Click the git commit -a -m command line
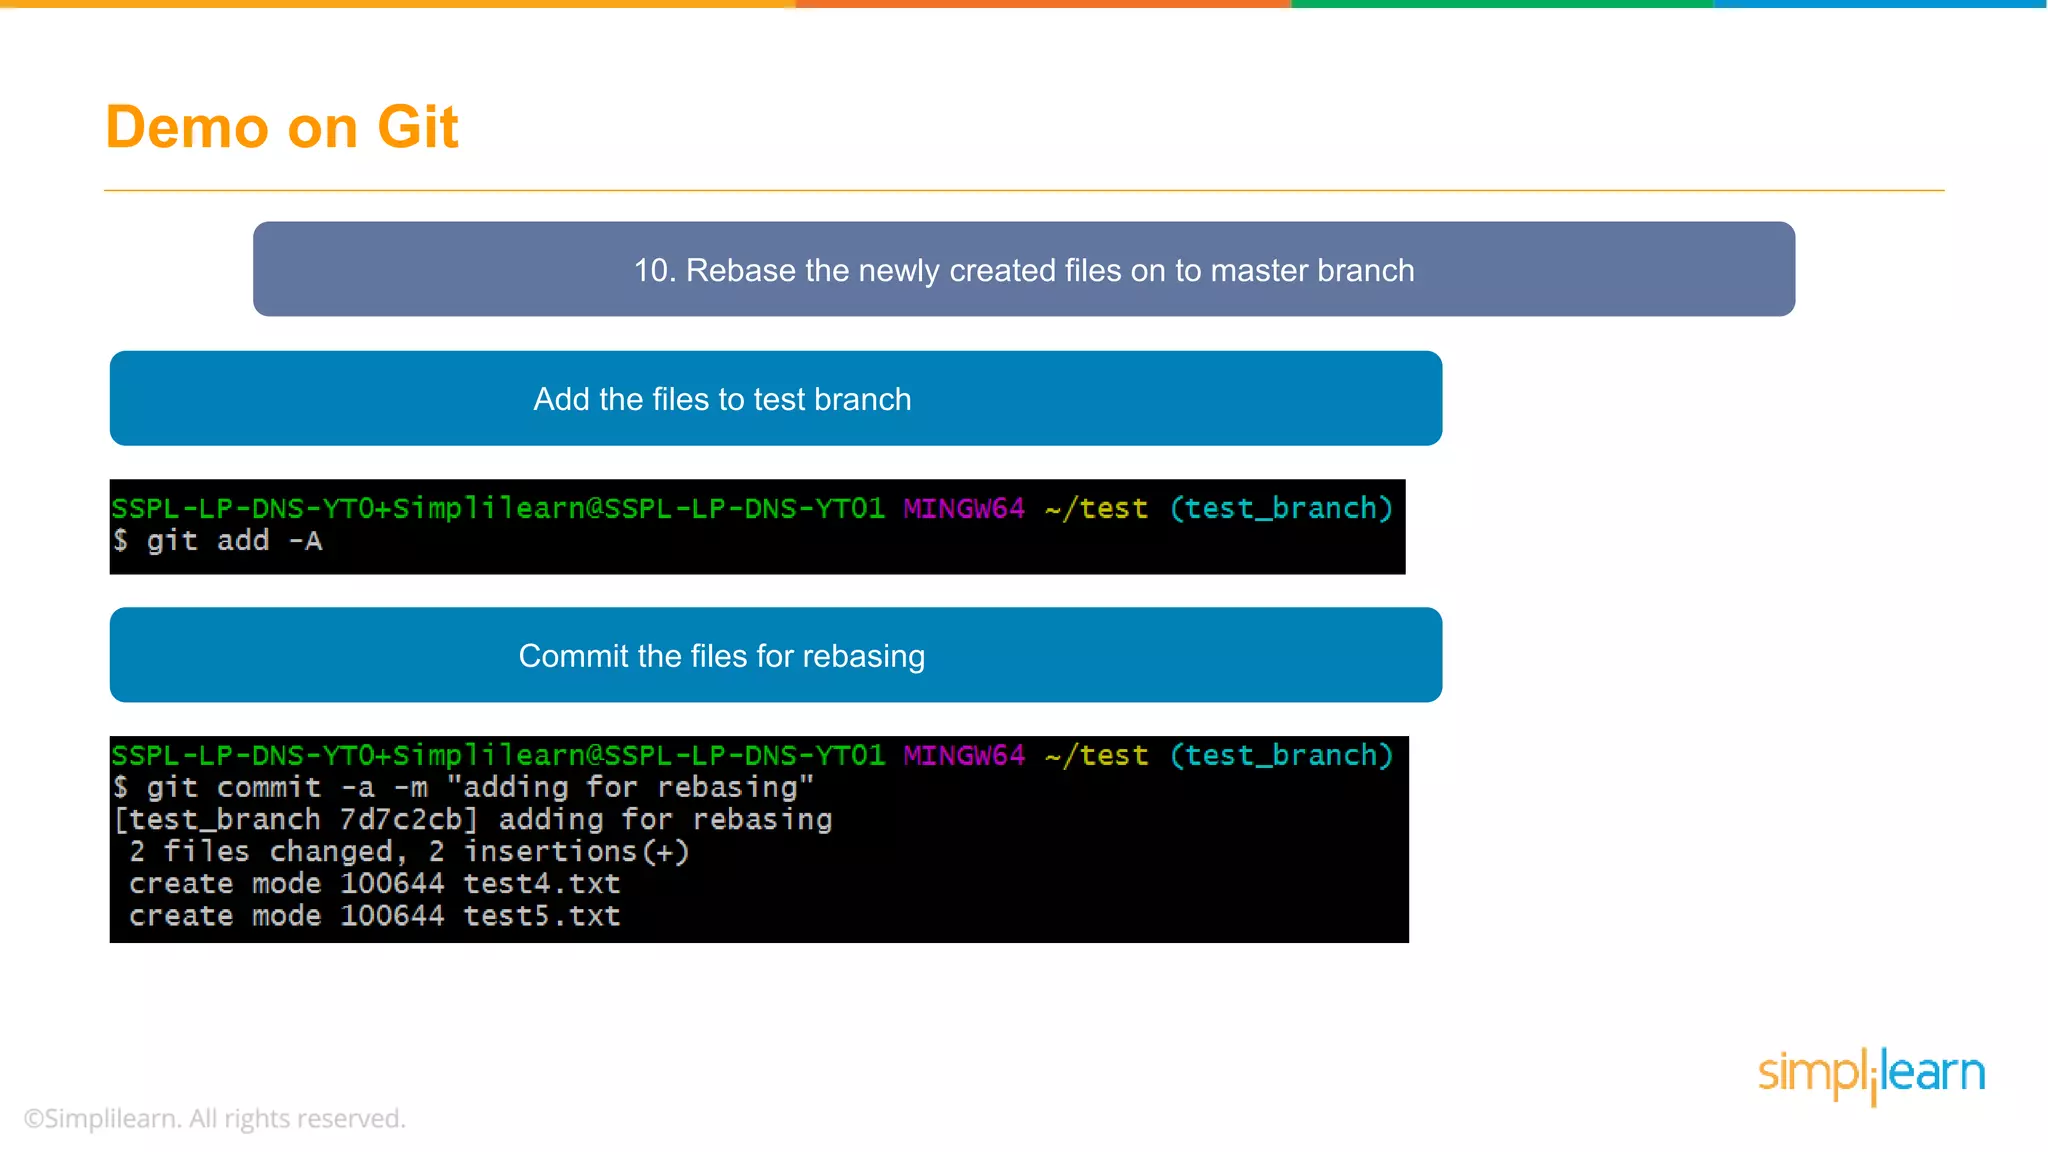The width and height of the screenshot is (2048, 1152). pyautogui.click(x=464, y=787)
